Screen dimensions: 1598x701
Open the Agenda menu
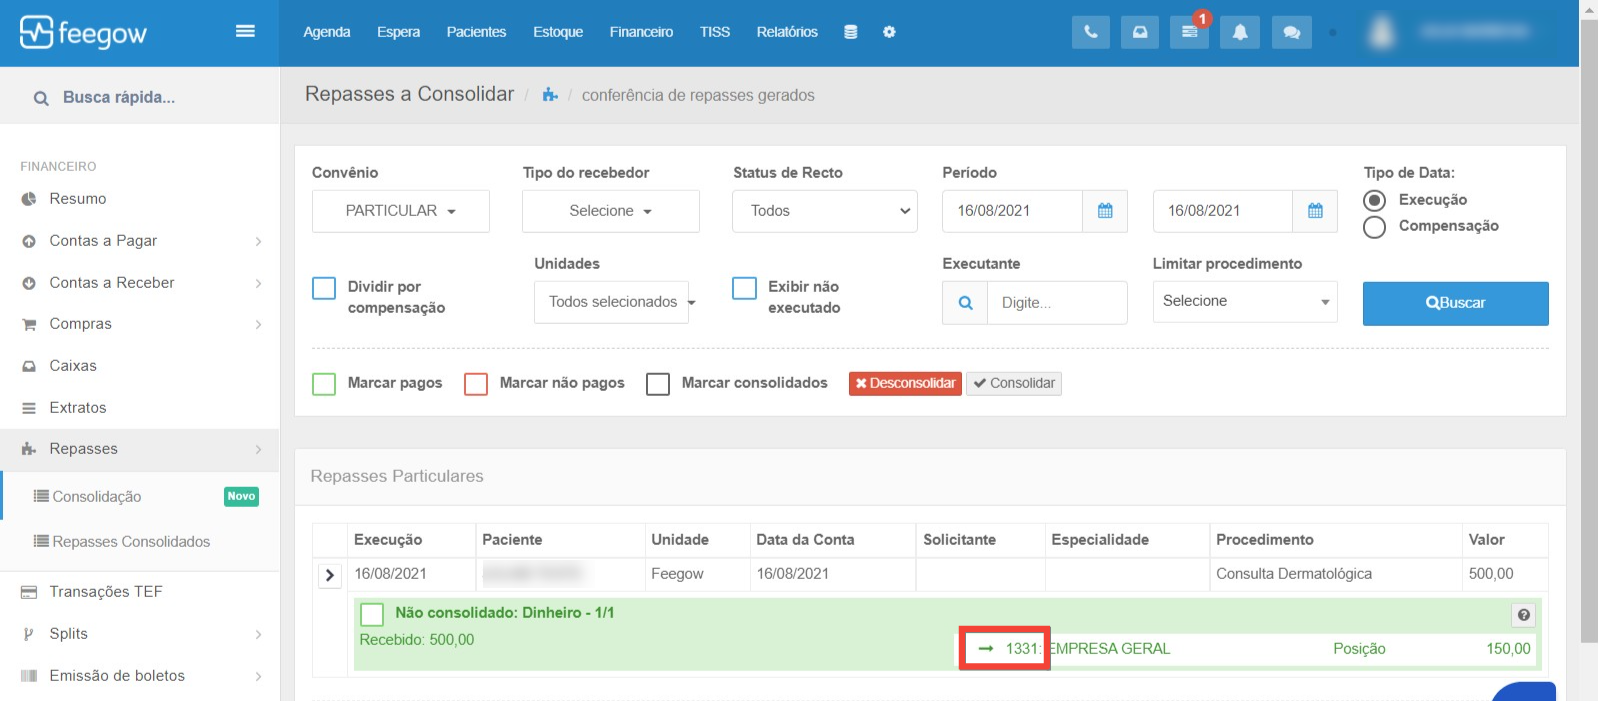327,32
